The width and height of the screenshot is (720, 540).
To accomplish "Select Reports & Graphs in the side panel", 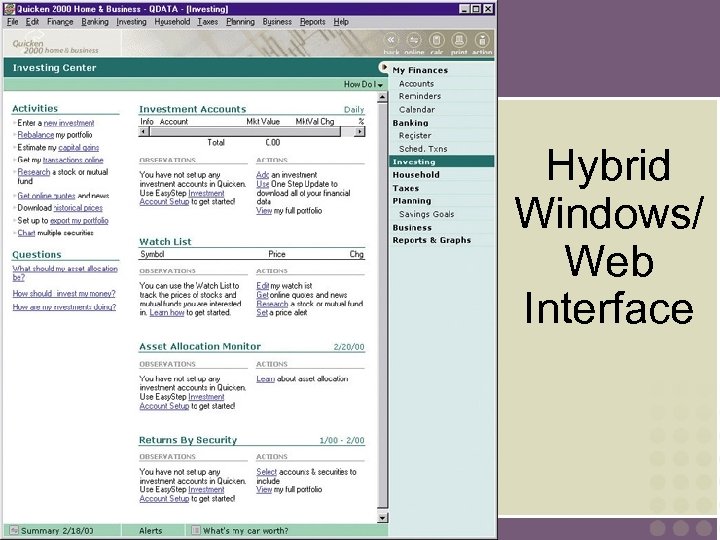I will (432, 240).
